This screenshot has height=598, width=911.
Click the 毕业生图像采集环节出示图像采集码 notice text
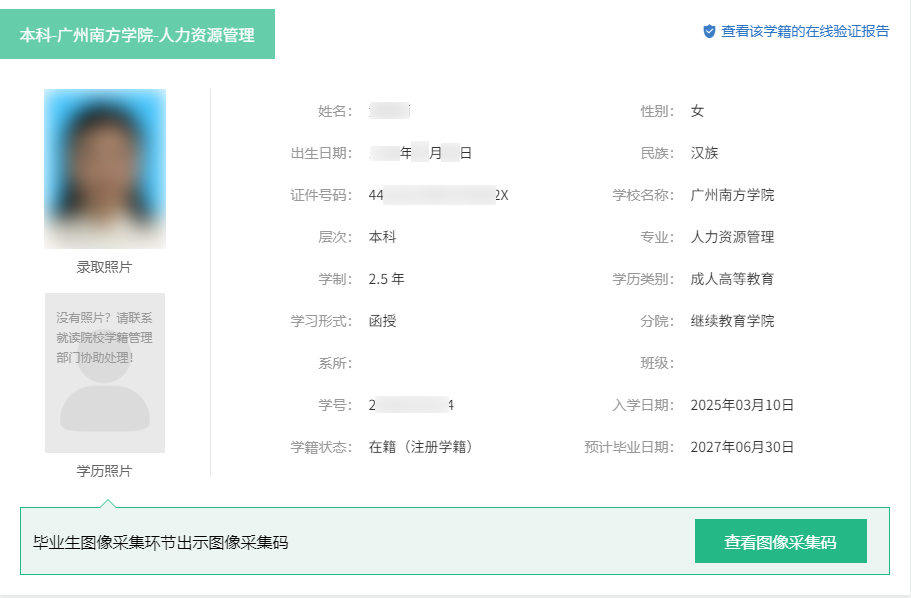point(161,542)
